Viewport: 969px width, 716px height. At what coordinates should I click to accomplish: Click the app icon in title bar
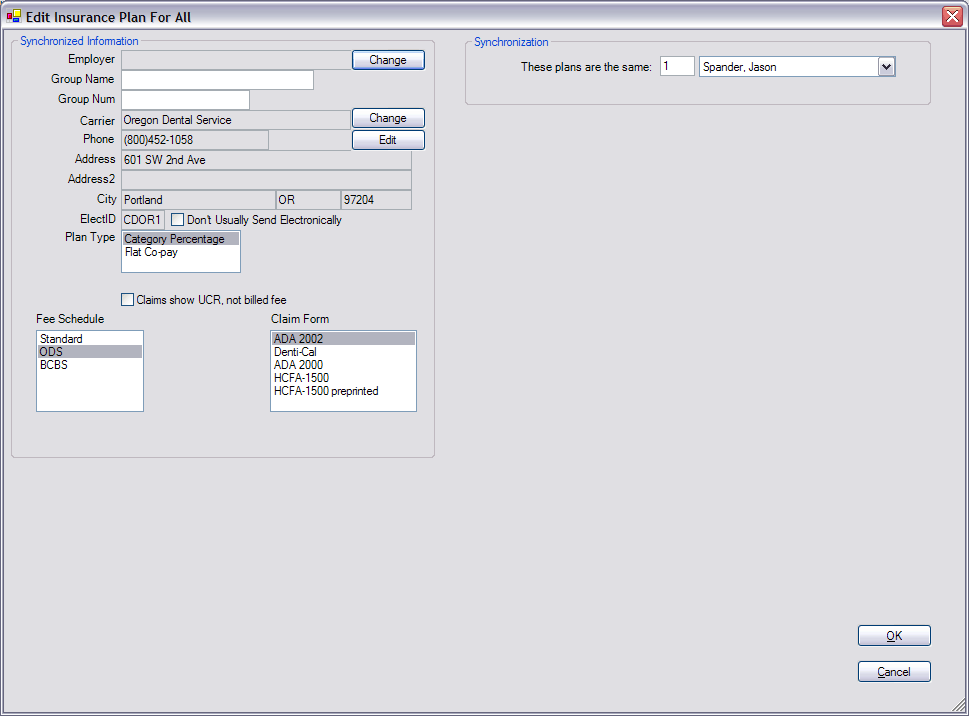click(14, 16)
